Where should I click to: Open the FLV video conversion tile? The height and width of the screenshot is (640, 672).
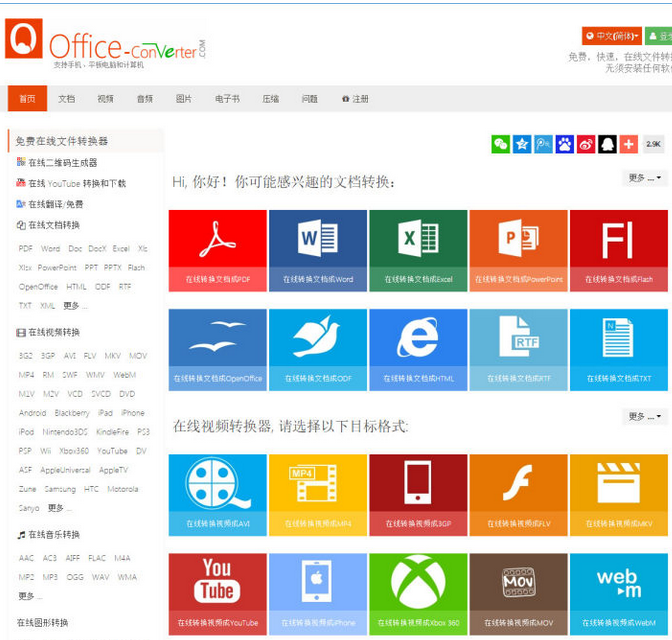click(518, 495)
